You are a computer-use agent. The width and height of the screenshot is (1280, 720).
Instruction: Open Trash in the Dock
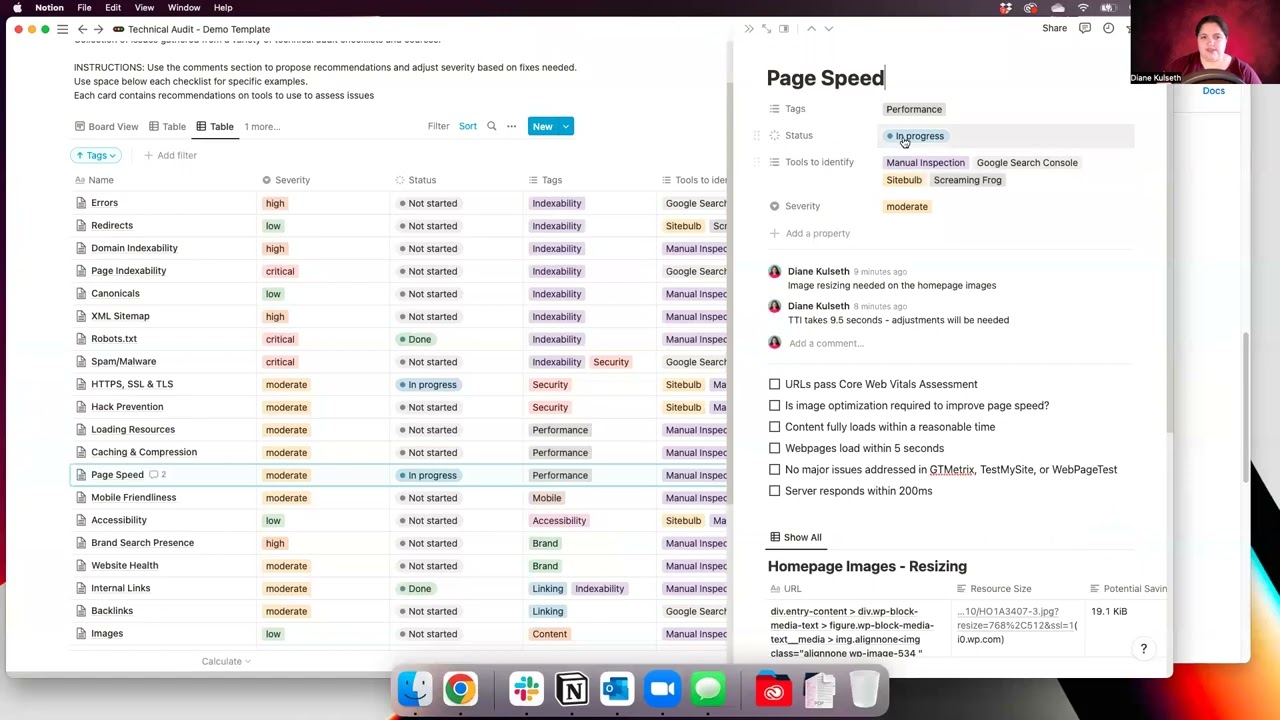(x=865, y=689)
